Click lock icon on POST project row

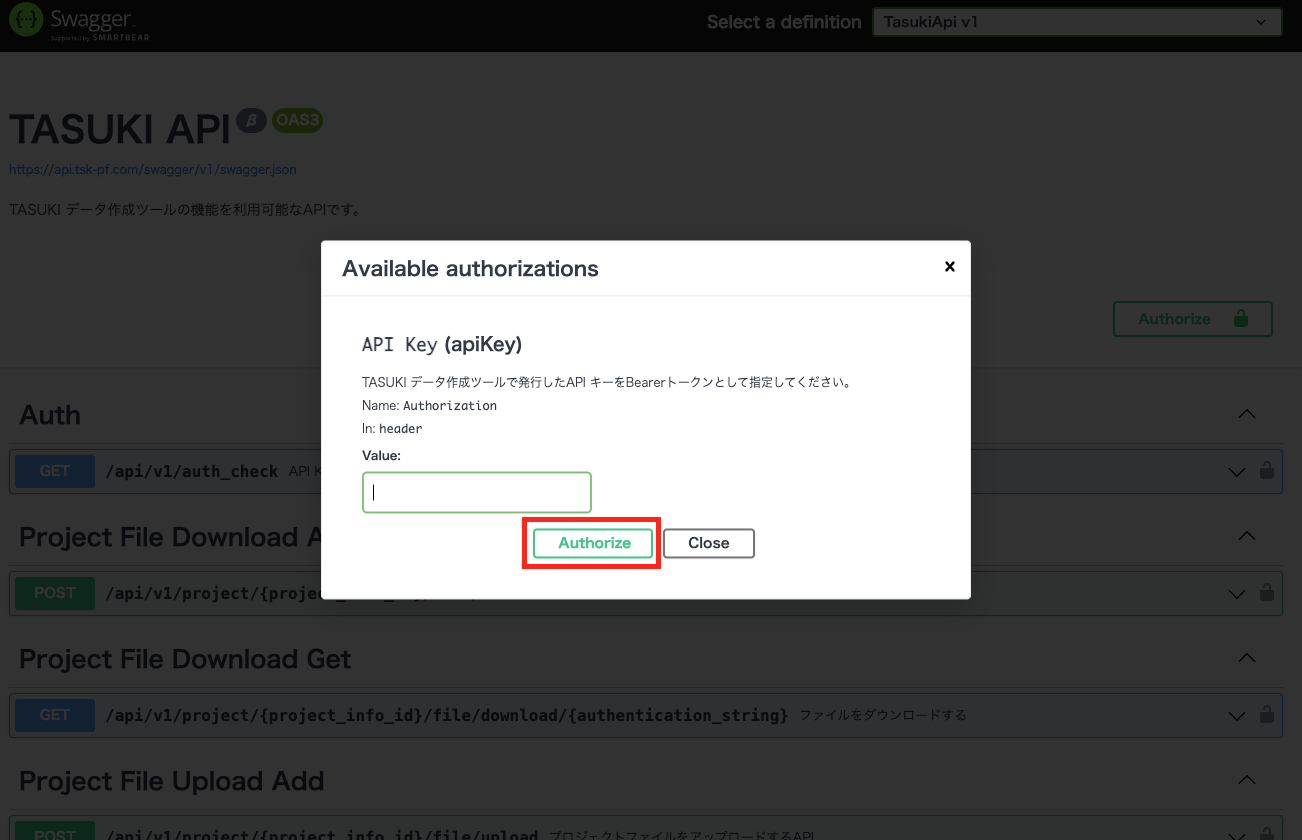(x=1266, y=593)
